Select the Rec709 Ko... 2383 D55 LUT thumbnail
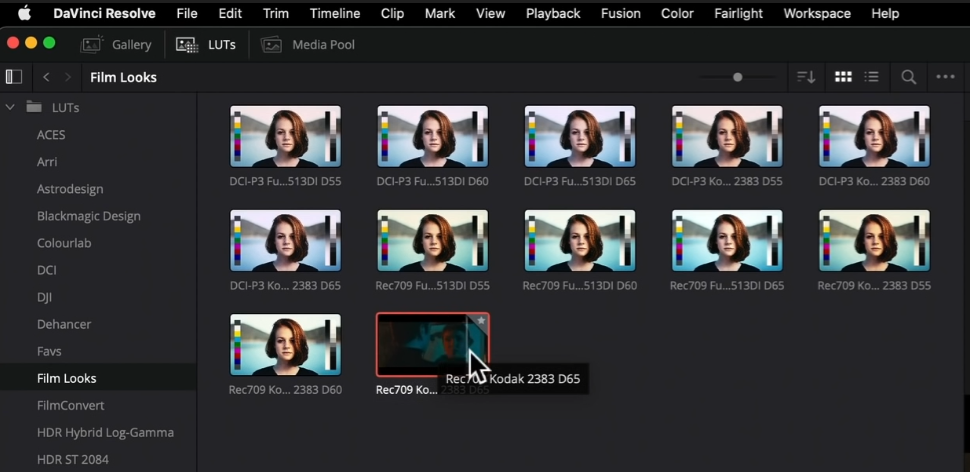This screenshot has width=970, height=472. coord(874,241)
